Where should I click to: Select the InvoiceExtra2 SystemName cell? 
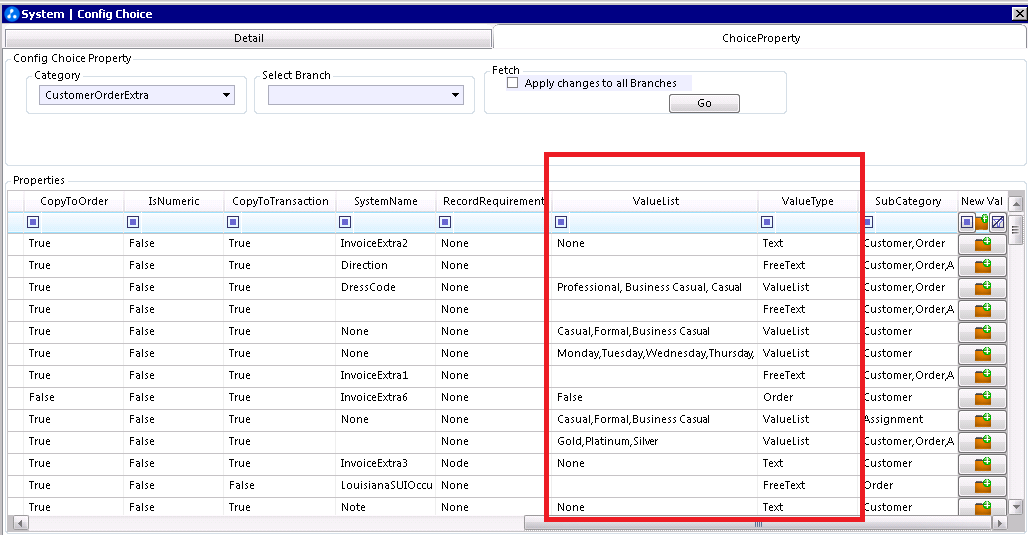pos(386,243)
